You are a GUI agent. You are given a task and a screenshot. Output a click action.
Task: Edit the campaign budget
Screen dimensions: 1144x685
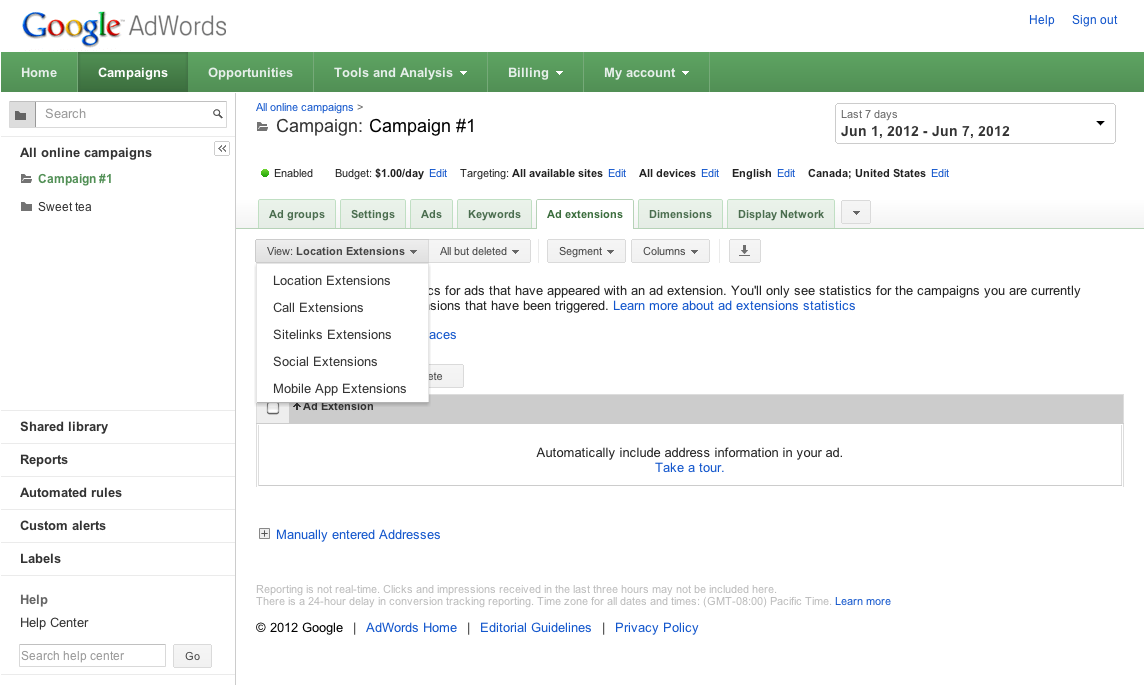[438, 173]
